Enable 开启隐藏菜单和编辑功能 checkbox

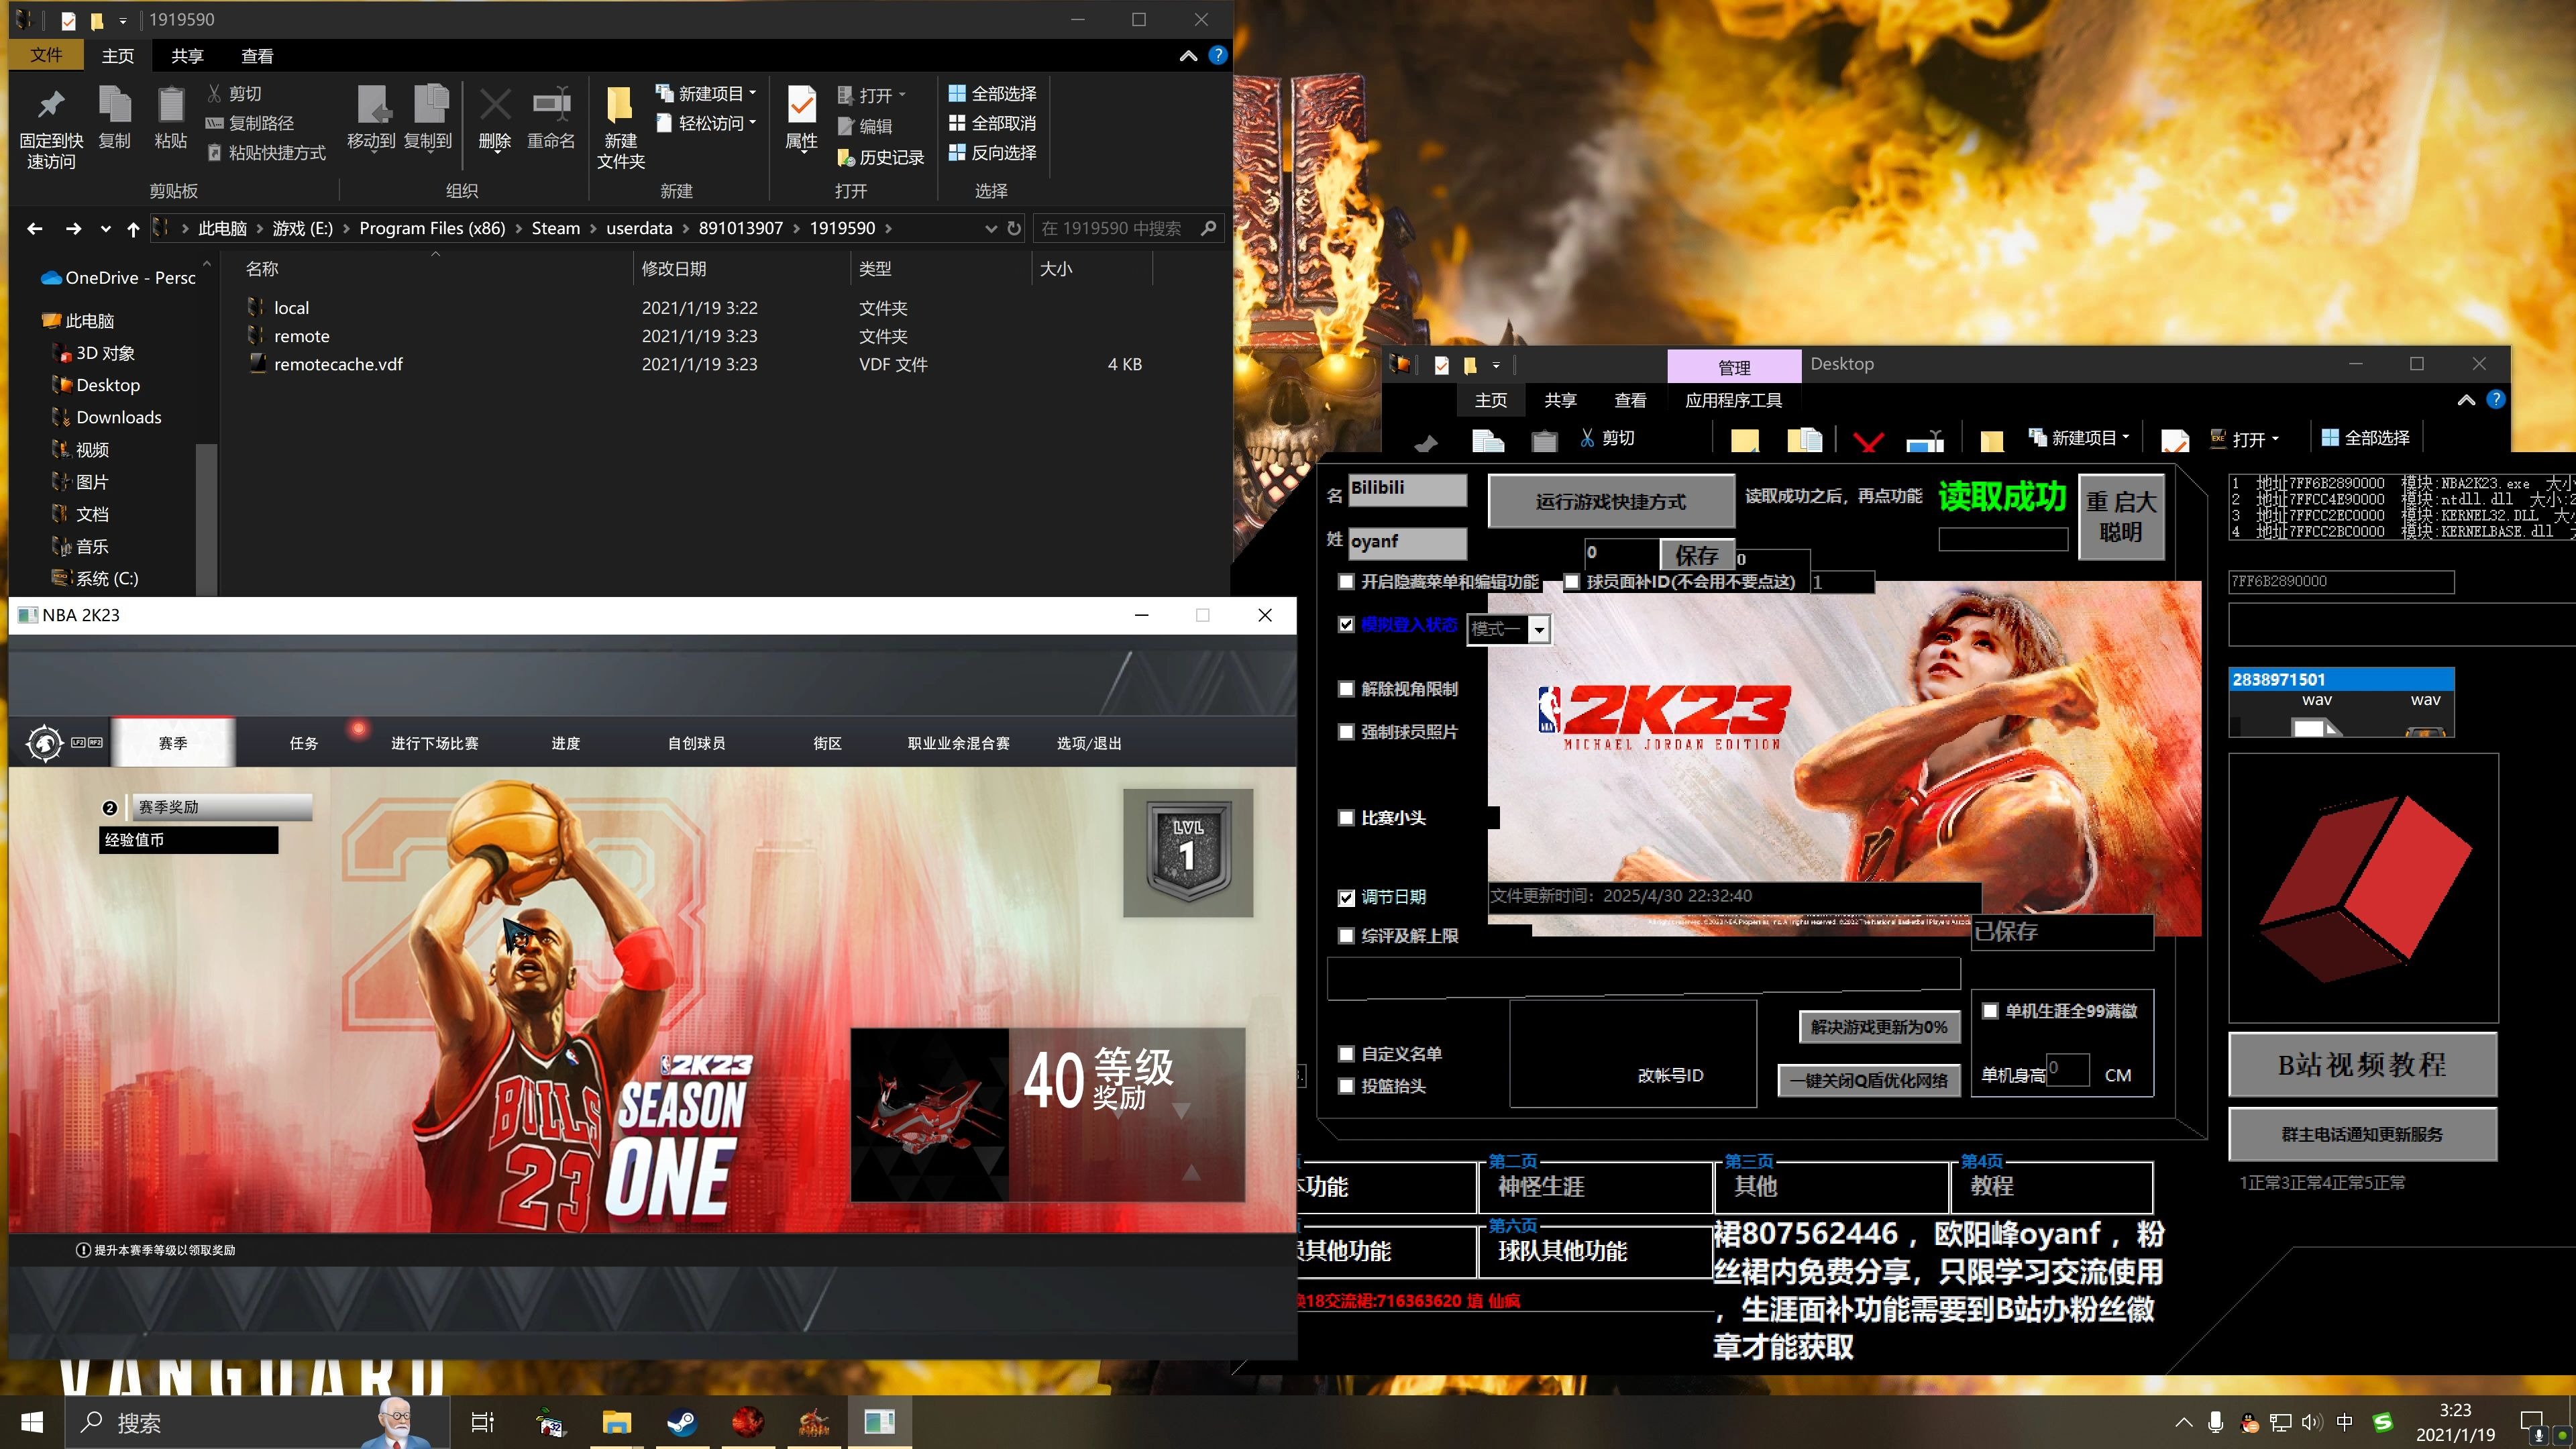(x=1346, y=581)
